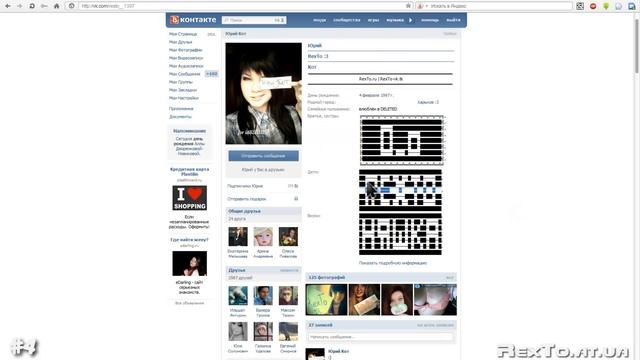Click Показать подробную информацию link
This screenshot has height=360, width=640.
[x=393, y=263]
